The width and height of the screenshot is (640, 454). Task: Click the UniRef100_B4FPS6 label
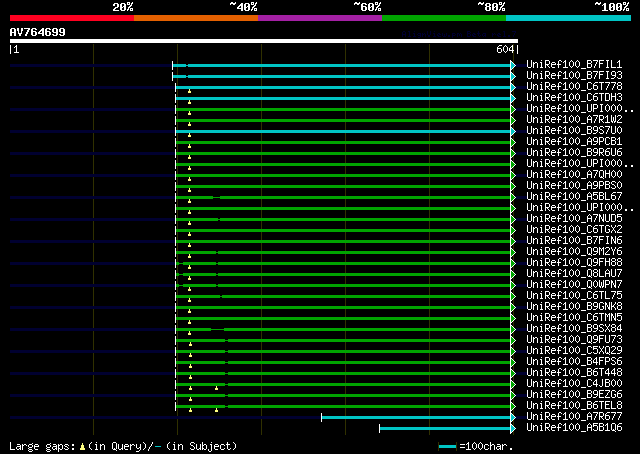point(574,362)
